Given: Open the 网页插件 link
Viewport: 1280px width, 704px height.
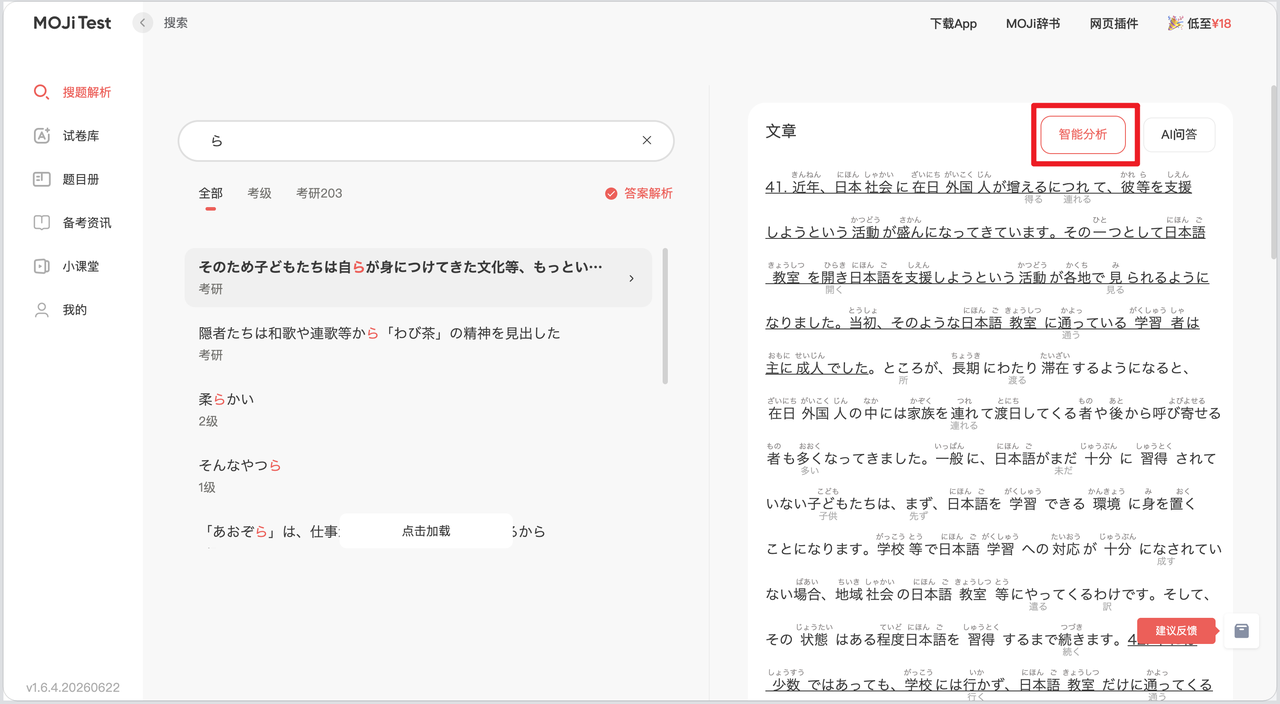Looking at the screenshot, I should pos(1114,23).
